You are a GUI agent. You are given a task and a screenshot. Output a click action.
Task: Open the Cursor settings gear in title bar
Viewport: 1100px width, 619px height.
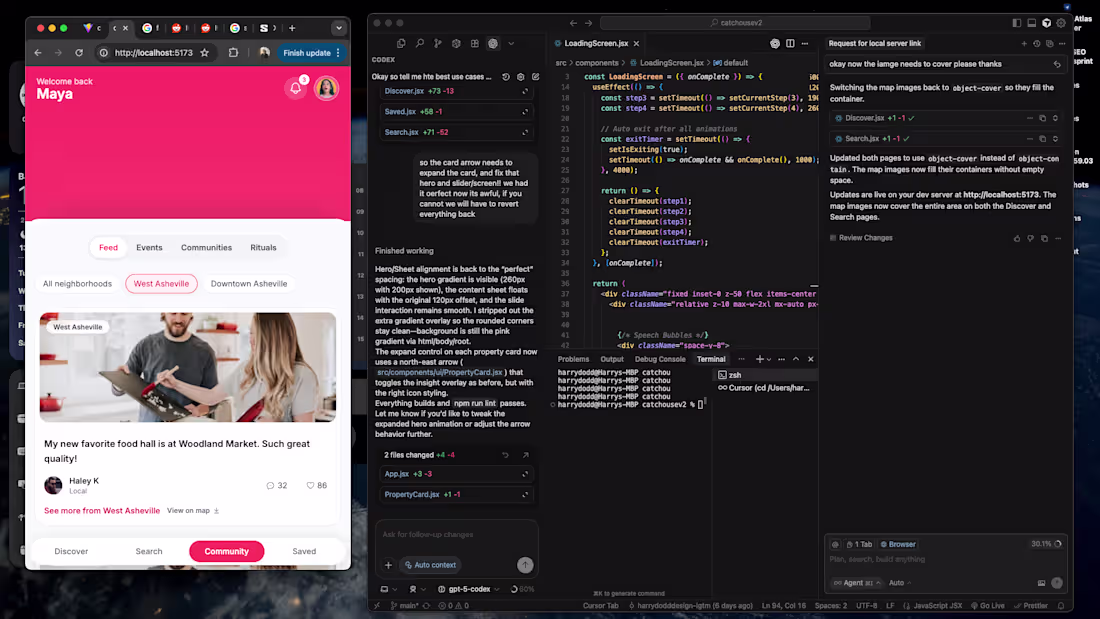click(1061, 23)
